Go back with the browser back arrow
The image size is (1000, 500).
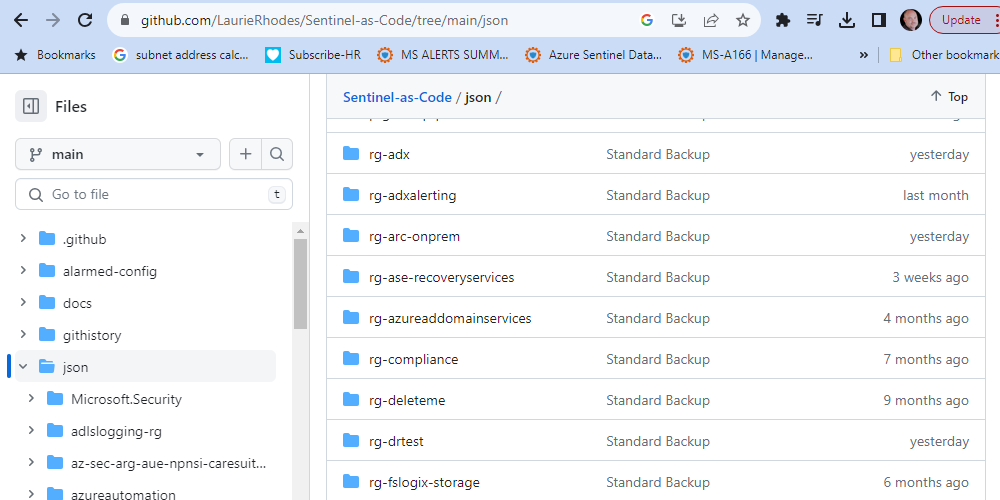[x=21, y=20]
